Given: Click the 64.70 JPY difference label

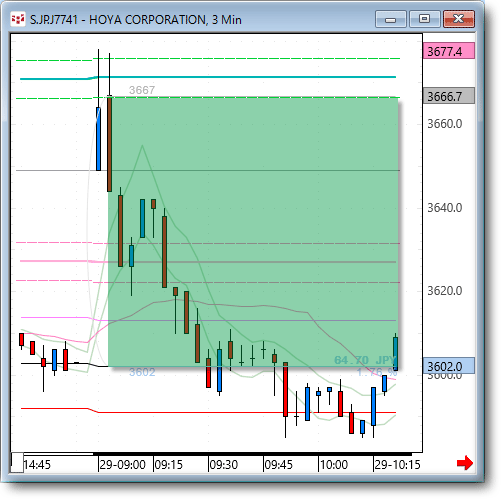Looking at the screenshot, I should coord(365,360).
